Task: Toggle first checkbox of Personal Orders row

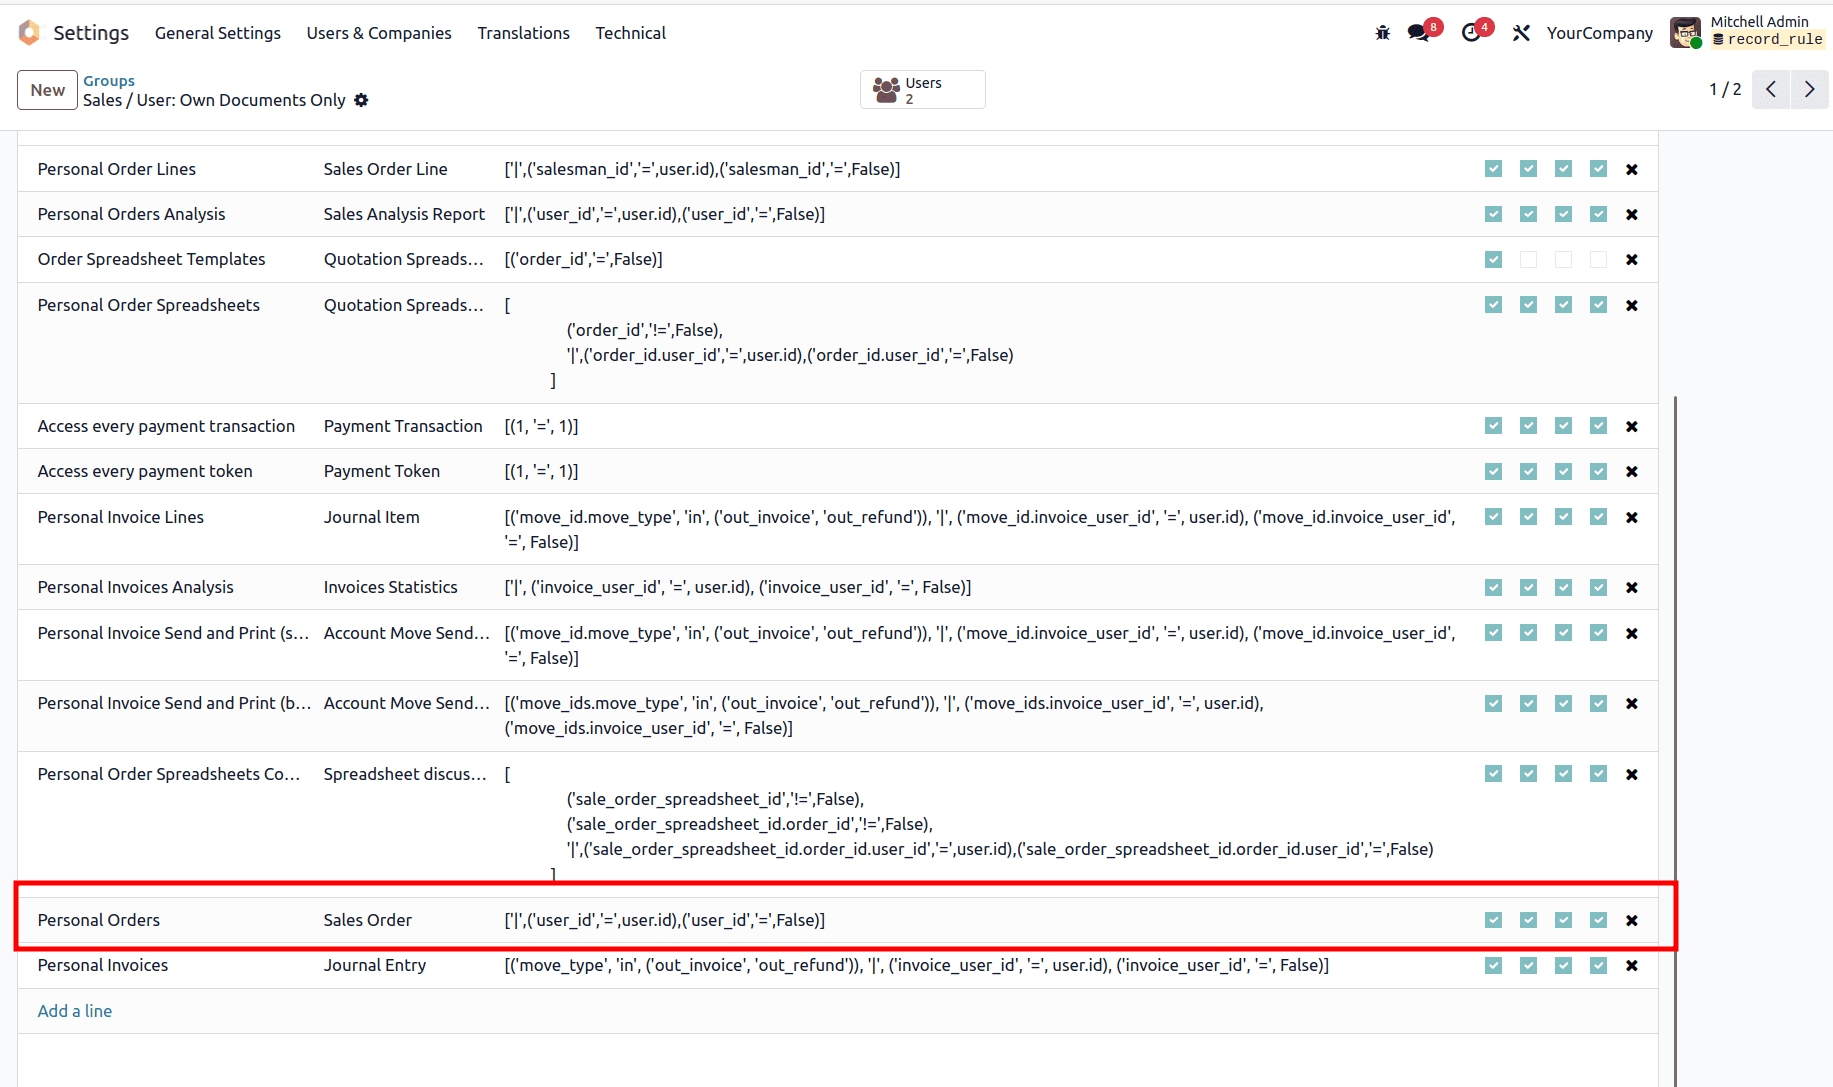Action: point(1493,920)
